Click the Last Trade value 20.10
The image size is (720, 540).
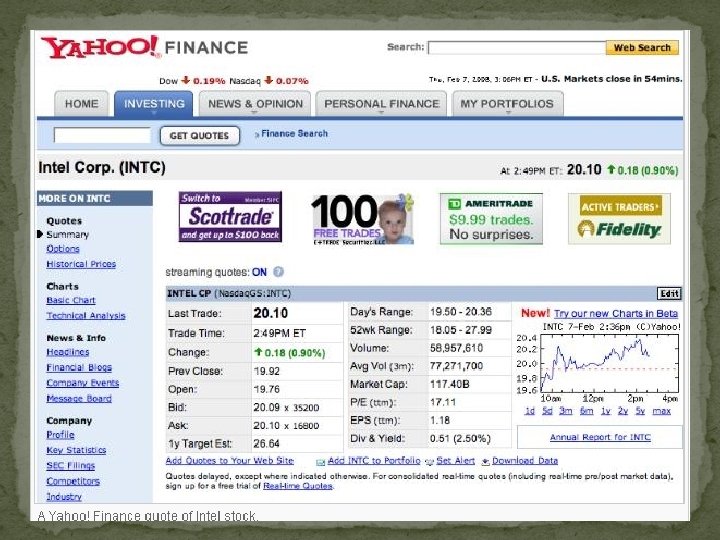(270, 313)
